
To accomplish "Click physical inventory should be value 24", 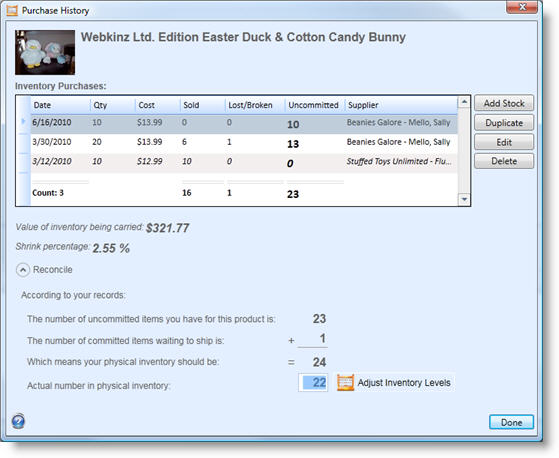I will (x=319, y=362).
